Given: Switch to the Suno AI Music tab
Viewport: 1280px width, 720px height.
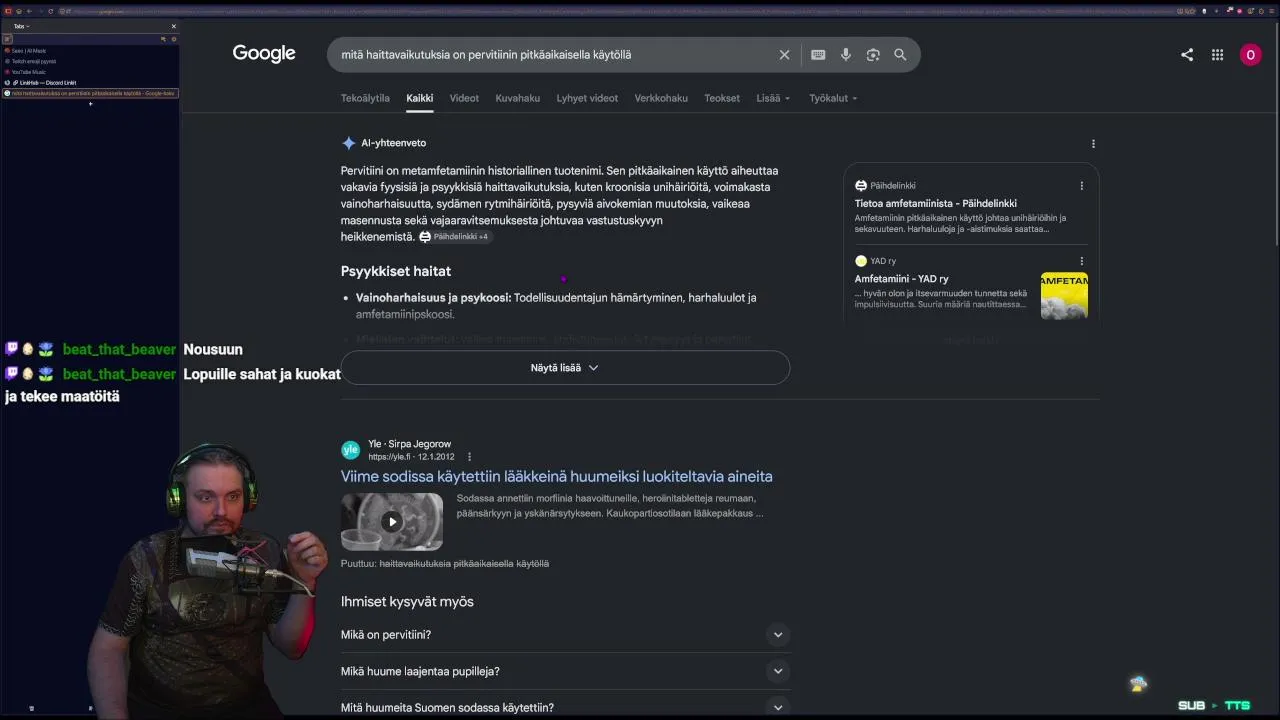Looking at the screenshot, I should coord(90,50).
